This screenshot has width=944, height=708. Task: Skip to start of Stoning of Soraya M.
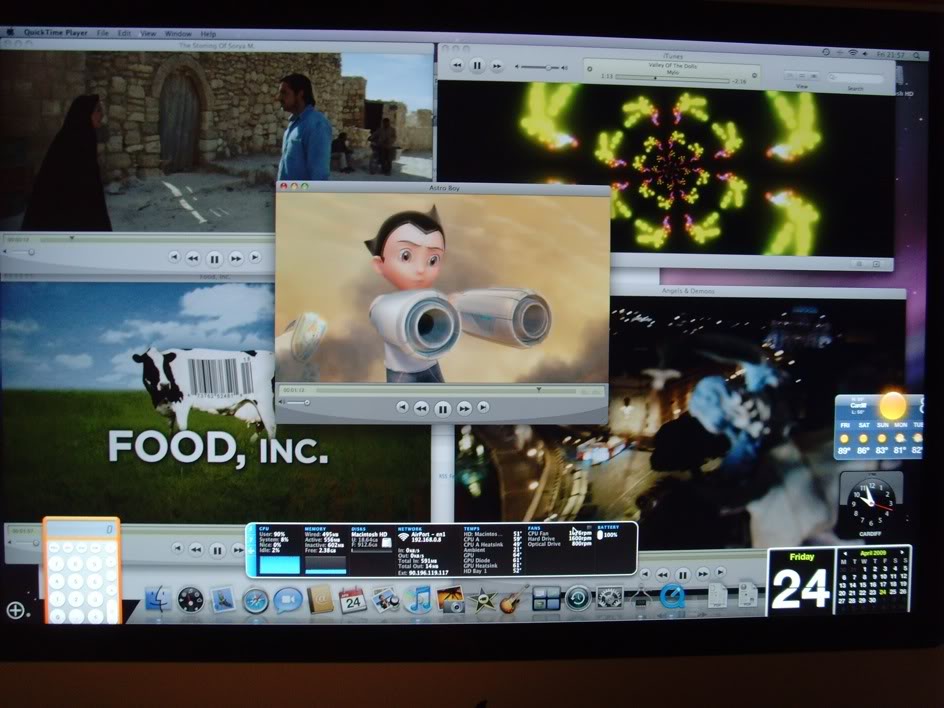tap(174, 257)
